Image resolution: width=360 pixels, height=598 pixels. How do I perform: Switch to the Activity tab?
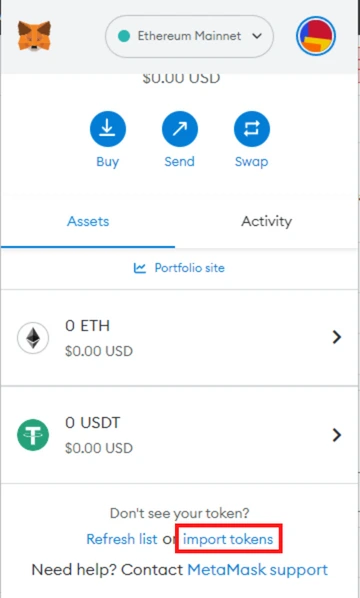(x=267, y=221)
